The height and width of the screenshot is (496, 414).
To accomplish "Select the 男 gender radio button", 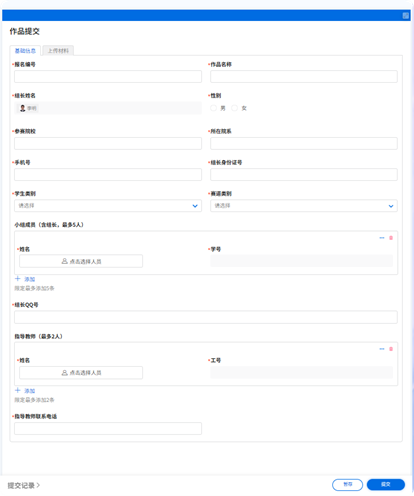I will 214,108.
